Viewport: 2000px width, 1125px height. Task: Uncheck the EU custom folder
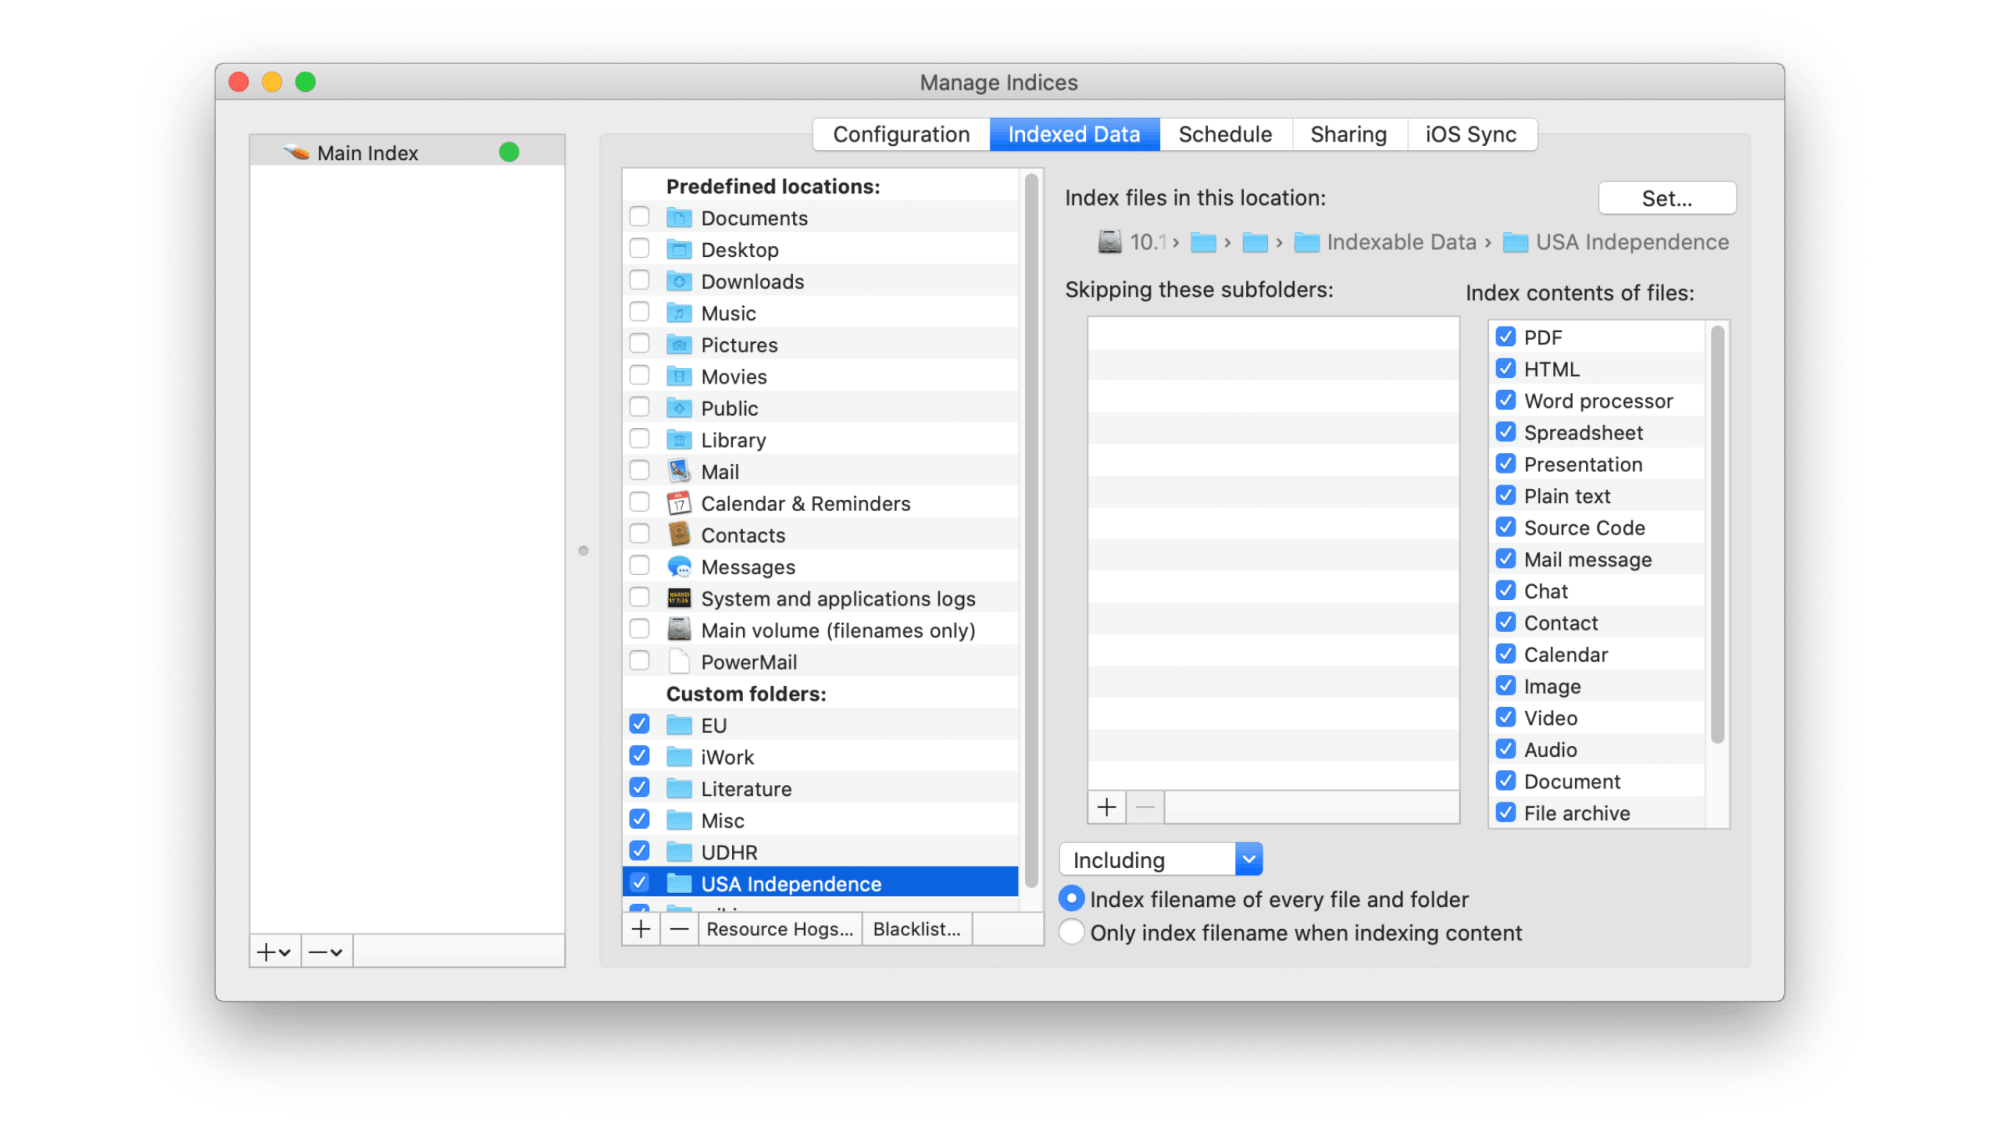[640, 724]
